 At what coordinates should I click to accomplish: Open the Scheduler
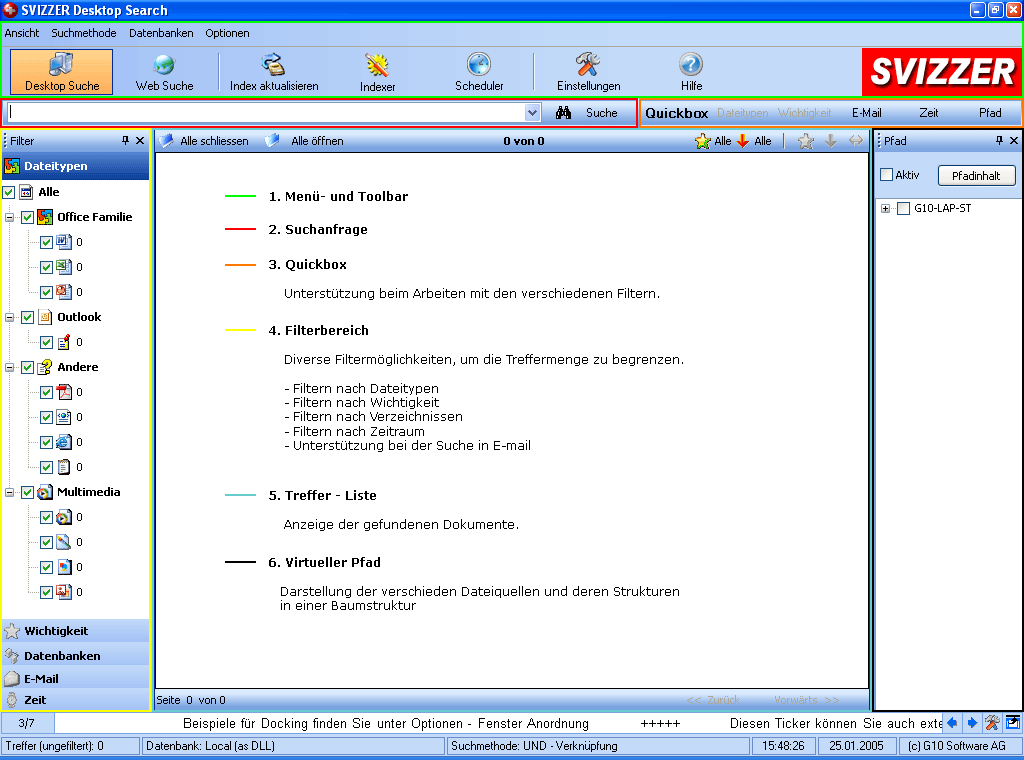pos(479,72)
